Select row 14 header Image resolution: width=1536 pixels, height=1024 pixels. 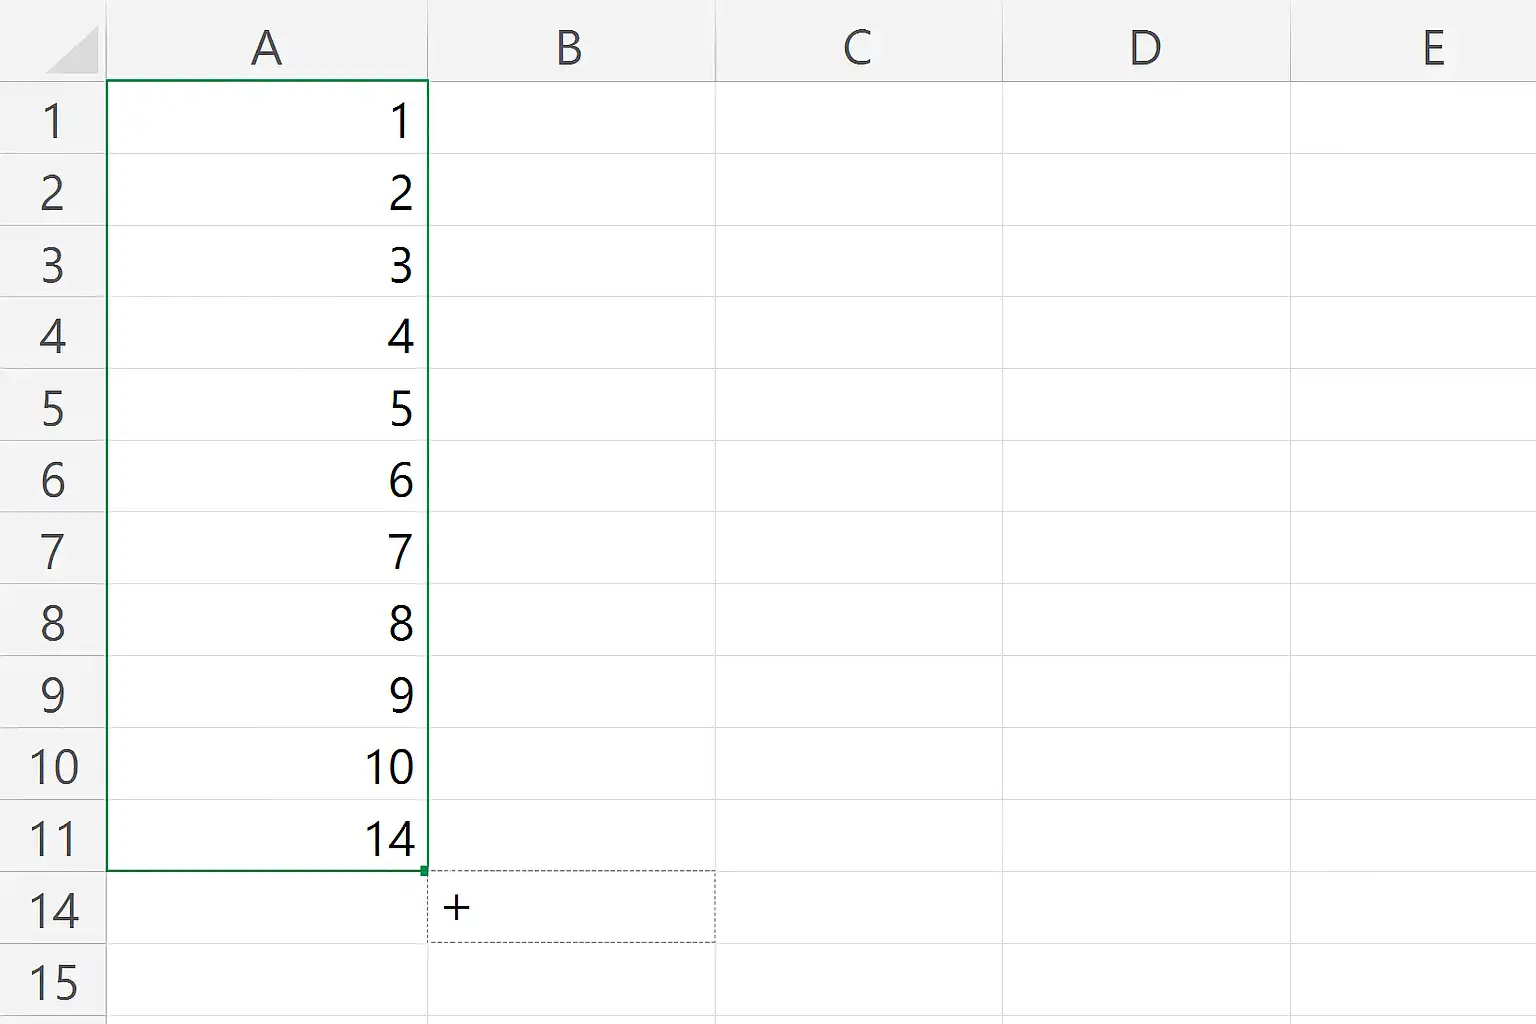[x=52, y=908]
